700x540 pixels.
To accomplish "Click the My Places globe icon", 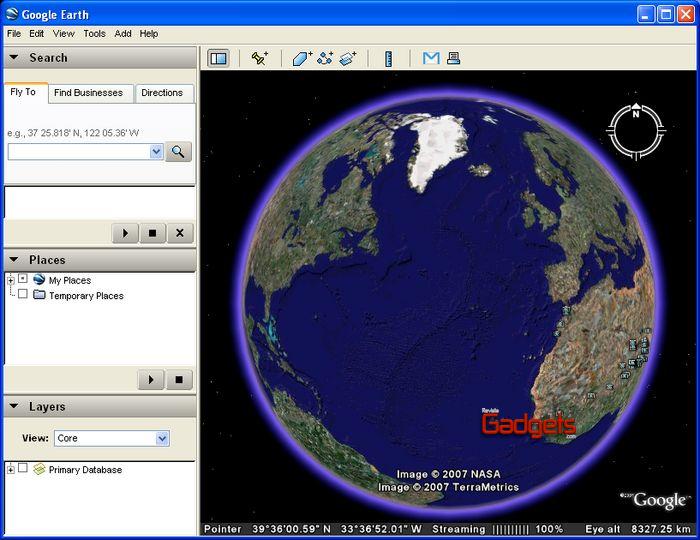I will [39, 279].
